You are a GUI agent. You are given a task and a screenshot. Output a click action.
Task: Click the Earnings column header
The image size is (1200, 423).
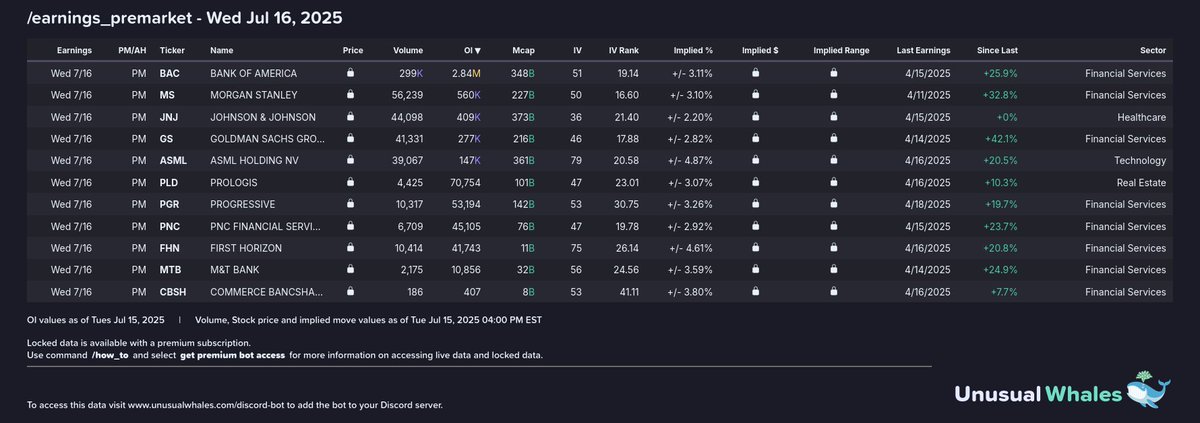pos(74,50)
